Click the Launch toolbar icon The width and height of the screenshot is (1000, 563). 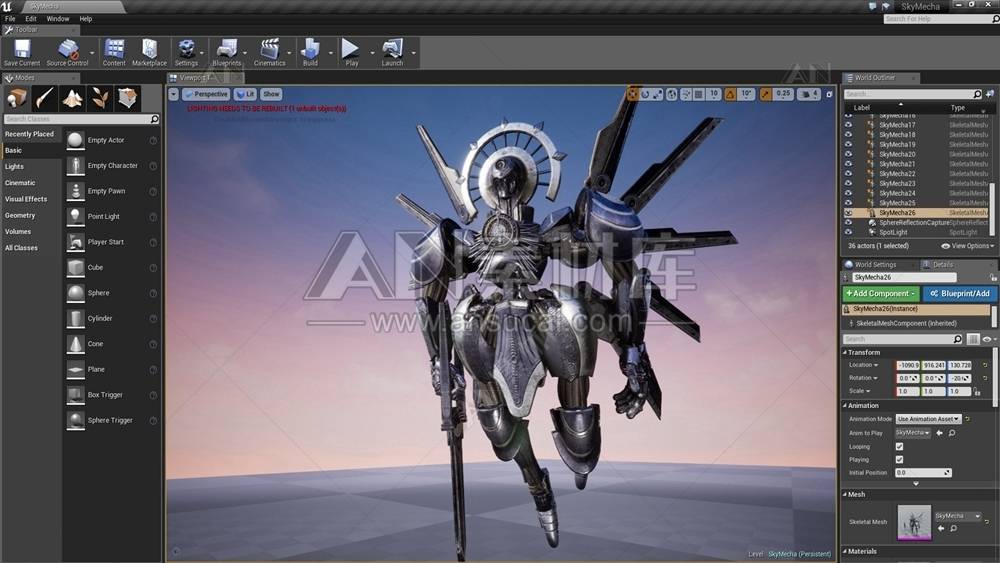[x=392, y=52]
